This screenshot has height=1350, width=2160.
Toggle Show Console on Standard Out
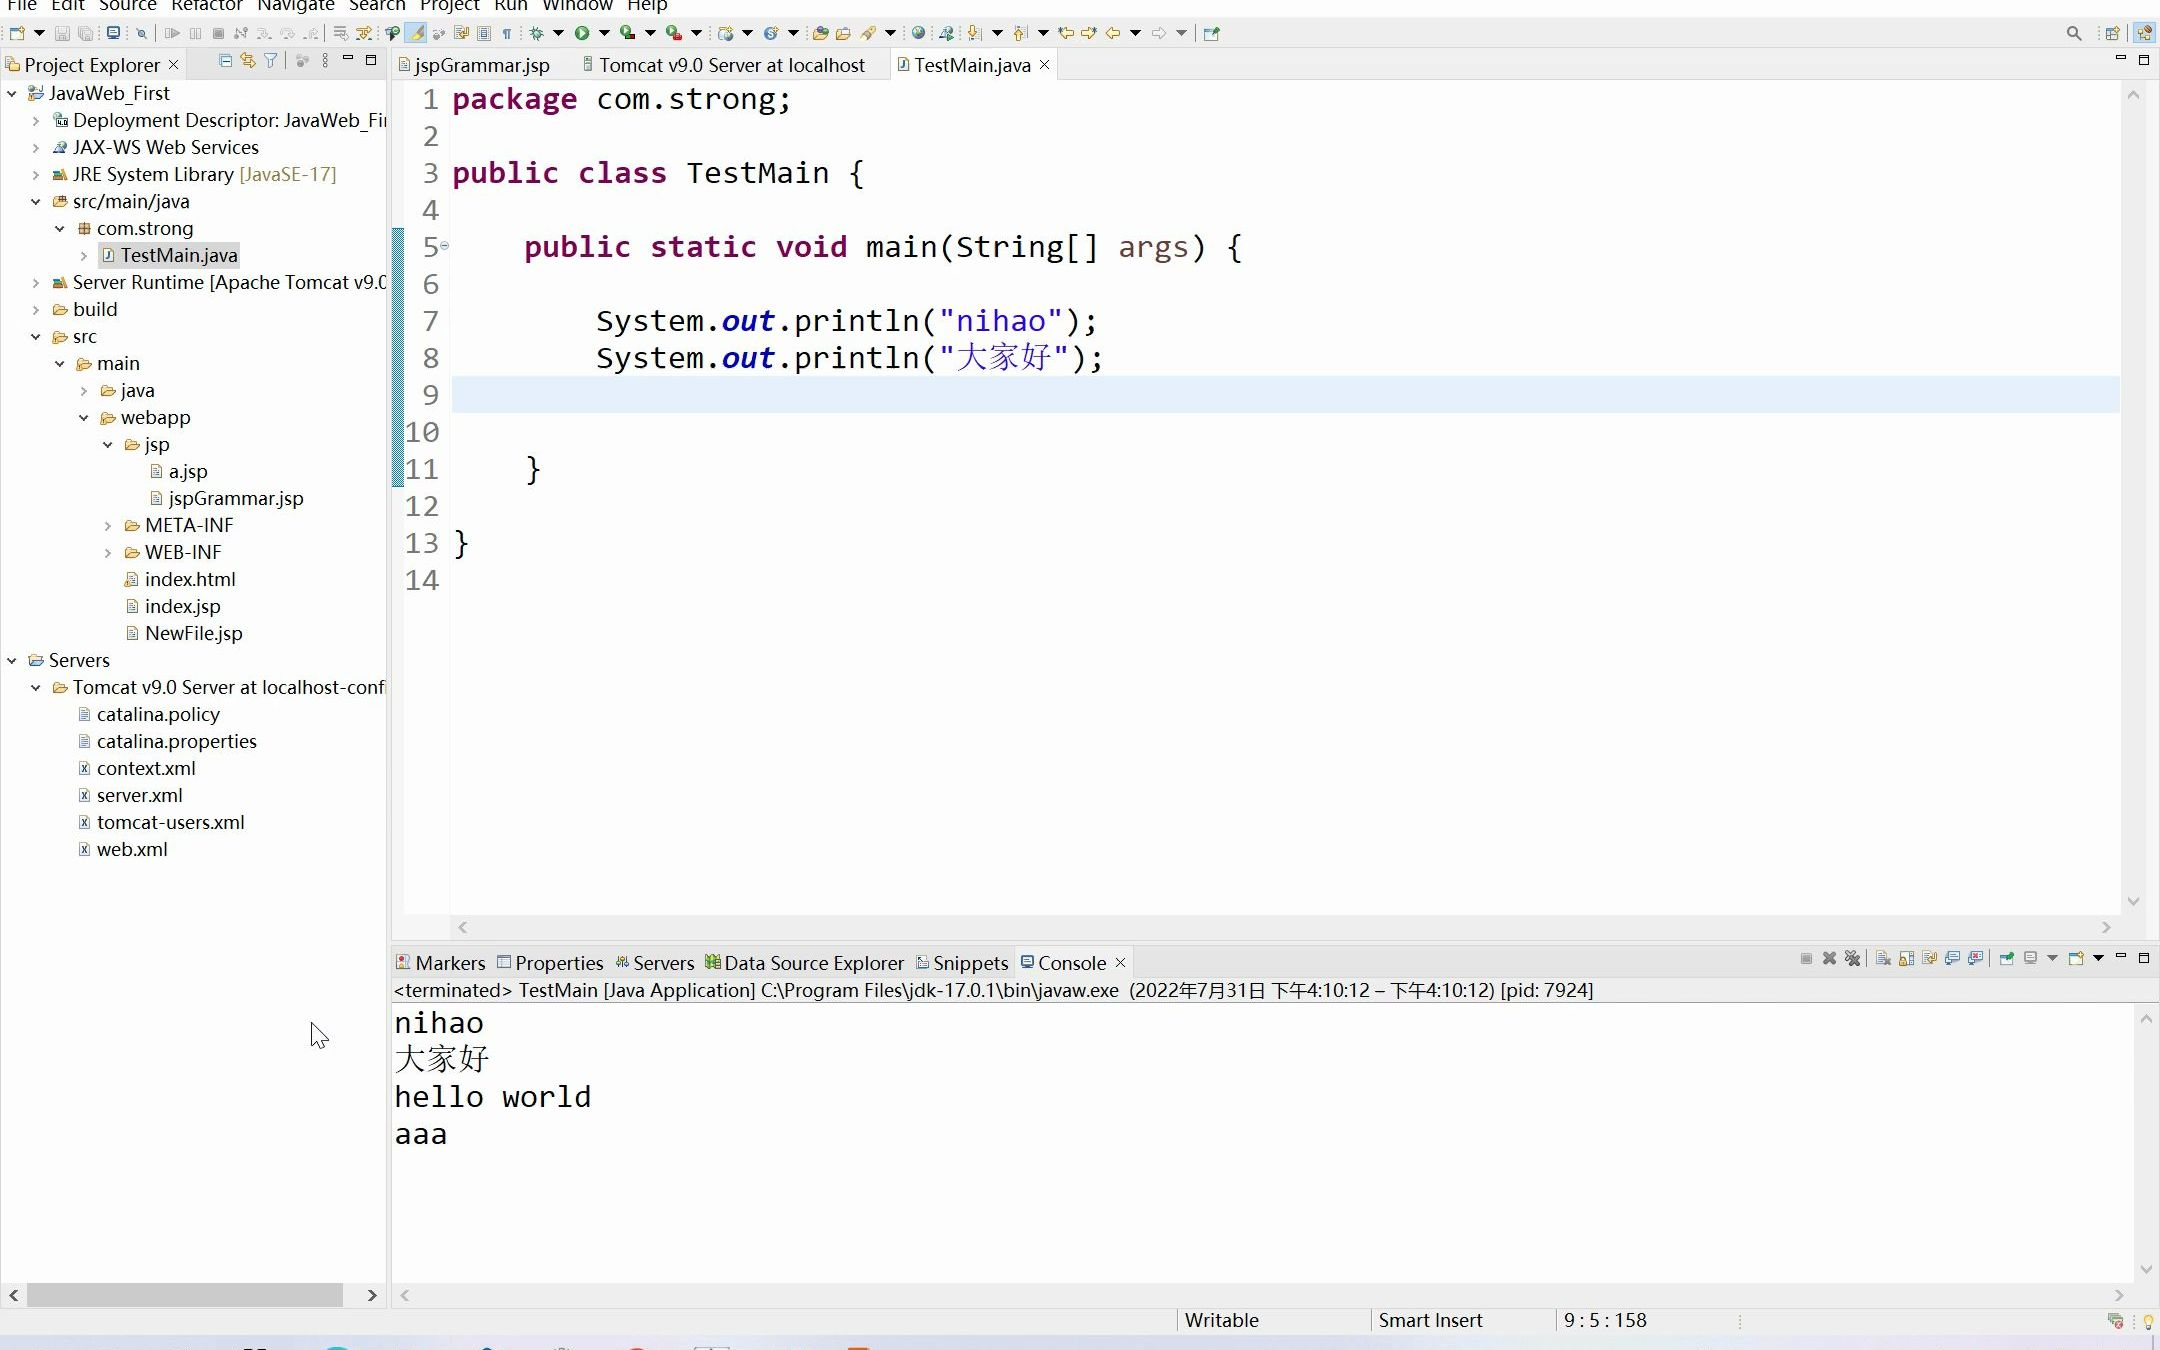[1952, 958]
